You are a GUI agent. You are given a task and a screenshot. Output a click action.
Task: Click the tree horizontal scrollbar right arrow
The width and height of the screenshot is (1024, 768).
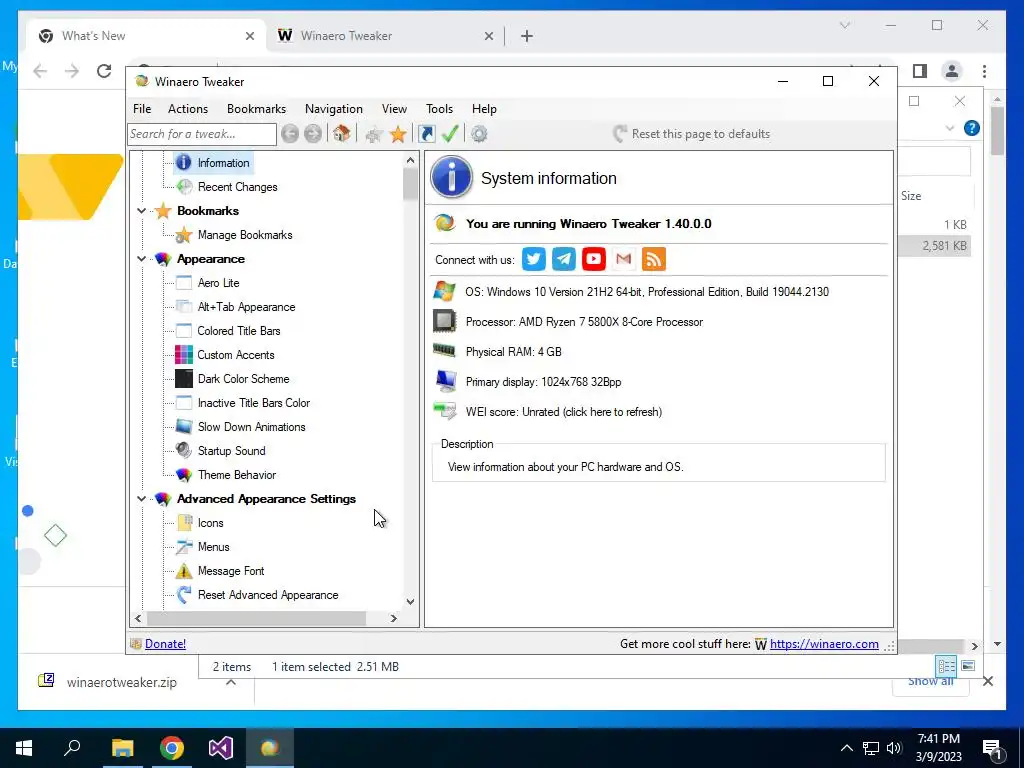pyautogui.click(x=394, y=618)
